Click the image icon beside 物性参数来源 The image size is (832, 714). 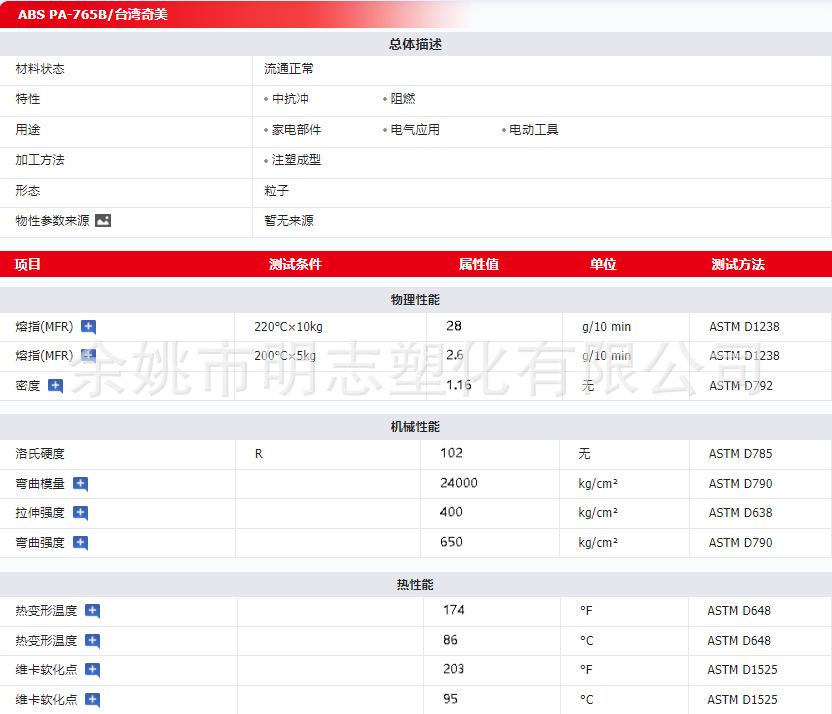(103, 221)
